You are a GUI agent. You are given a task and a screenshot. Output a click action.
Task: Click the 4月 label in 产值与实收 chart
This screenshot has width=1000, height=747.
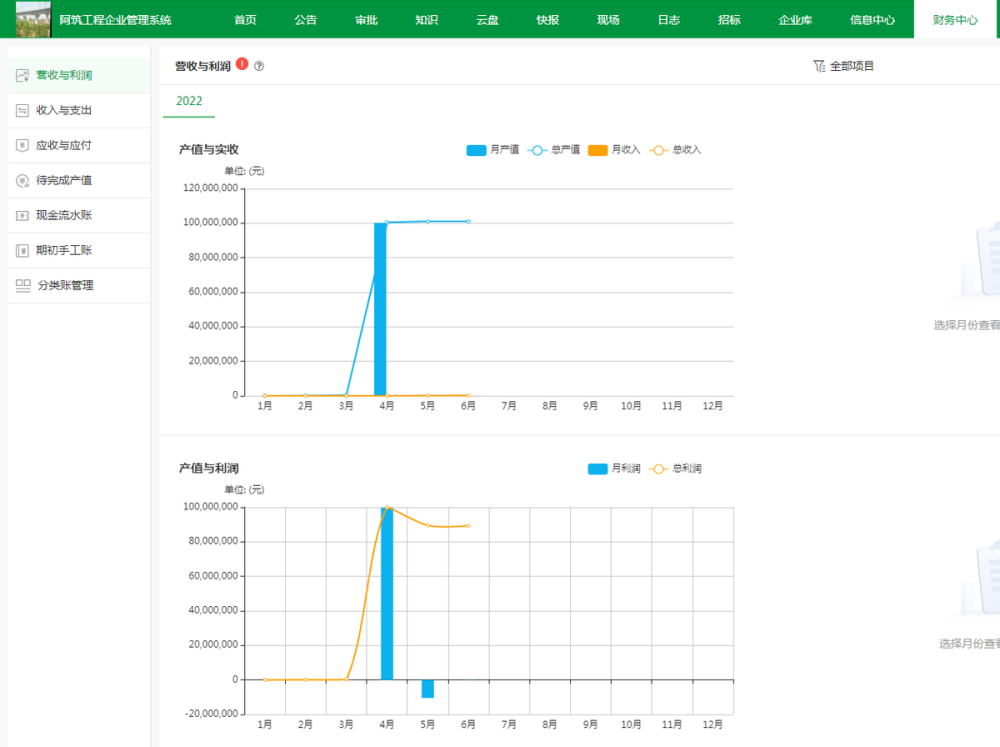coord(386,406)
